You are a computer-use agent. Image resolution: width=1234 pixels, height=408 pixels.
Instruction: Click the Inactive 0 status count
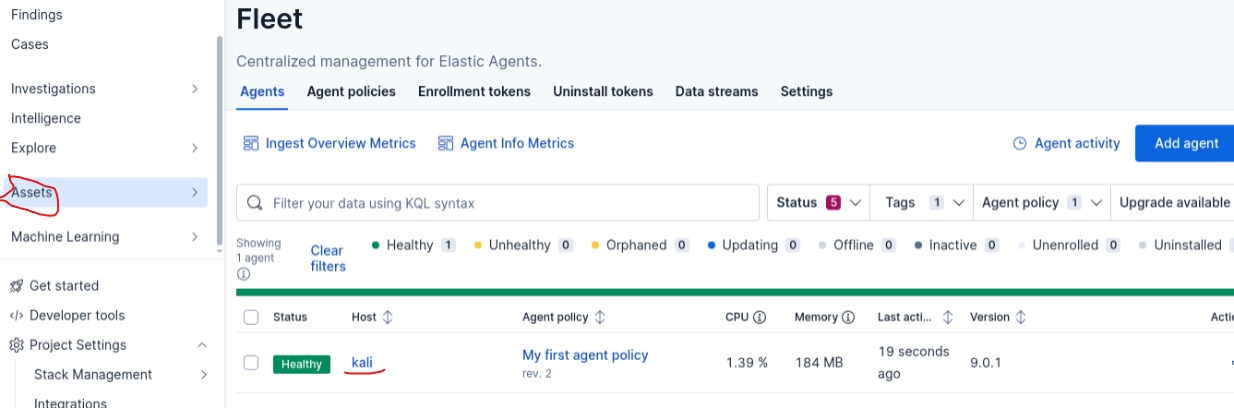pos(956,245)
